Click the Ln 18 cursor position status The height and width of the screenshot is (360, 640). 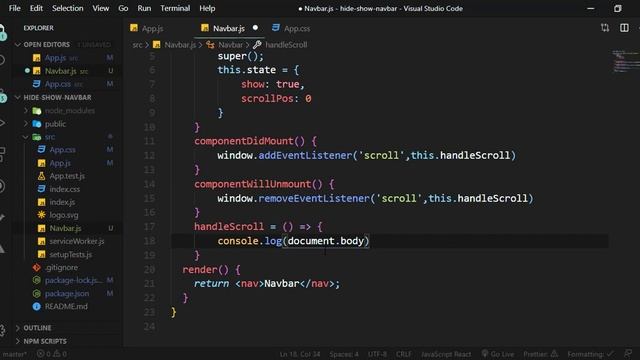click(300, 354)
